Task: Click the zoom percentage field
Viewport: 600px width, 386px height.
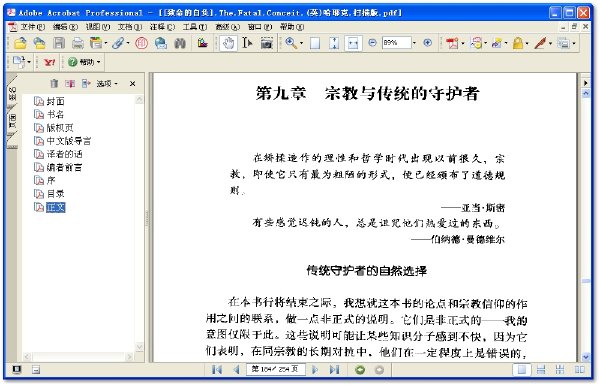Action: 396,43
